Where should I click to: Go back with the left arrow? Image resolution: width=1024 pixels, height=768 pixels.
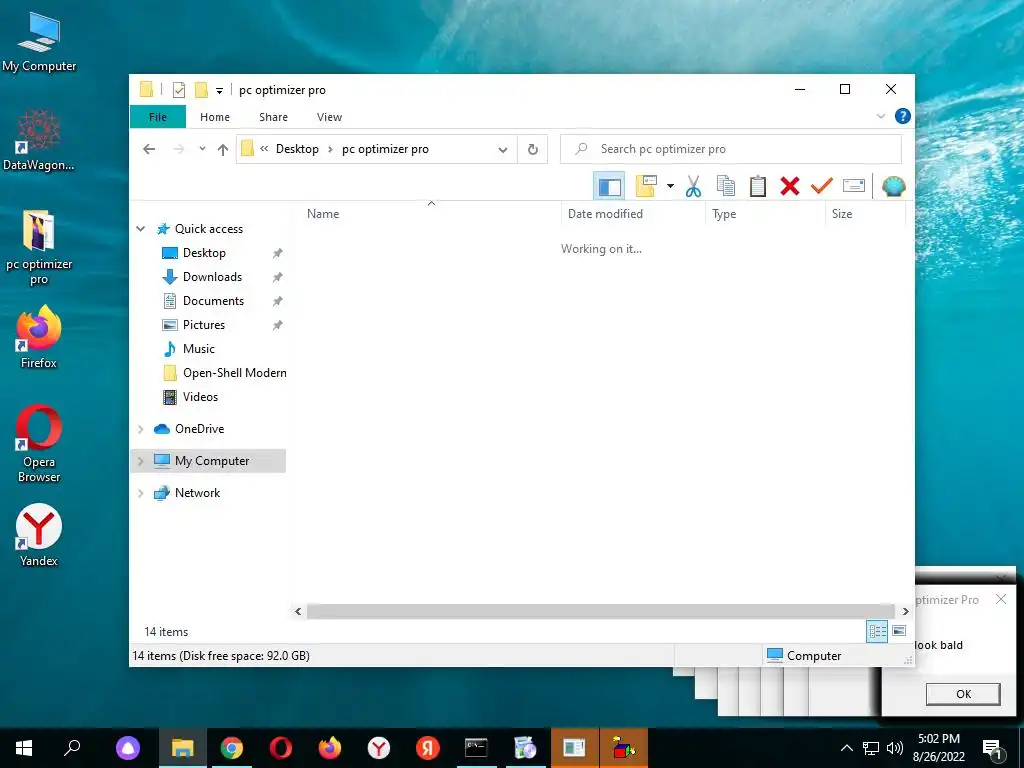[149, 150]
